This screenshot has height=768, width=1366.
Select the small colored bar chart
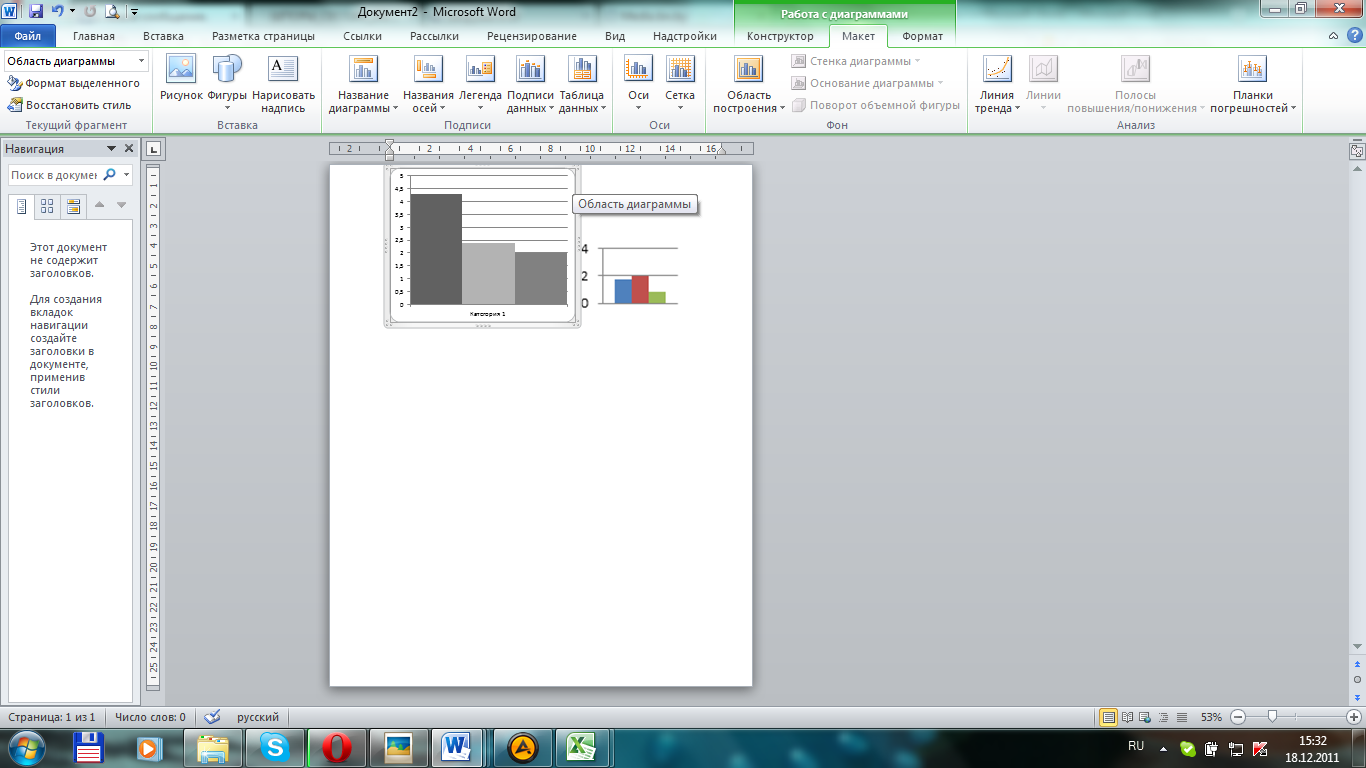pos(630,276)
